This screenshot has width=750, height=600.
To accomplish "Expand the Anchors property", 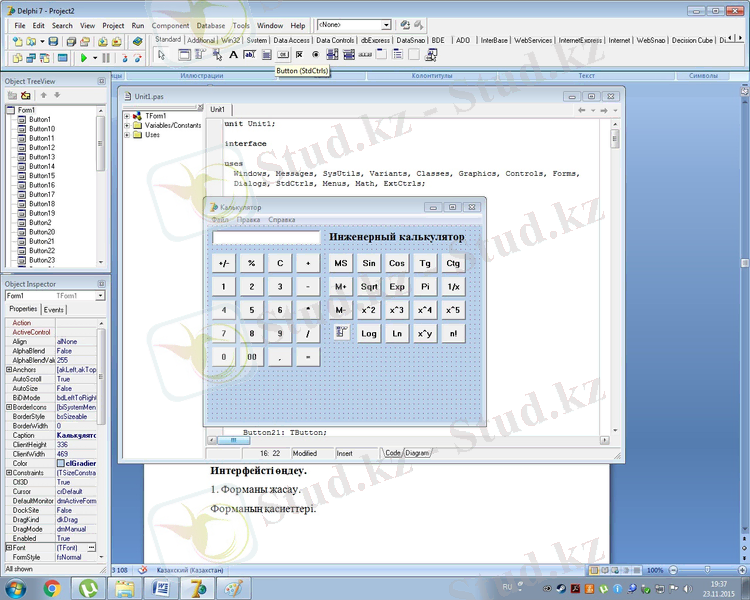I will point(9,369).
